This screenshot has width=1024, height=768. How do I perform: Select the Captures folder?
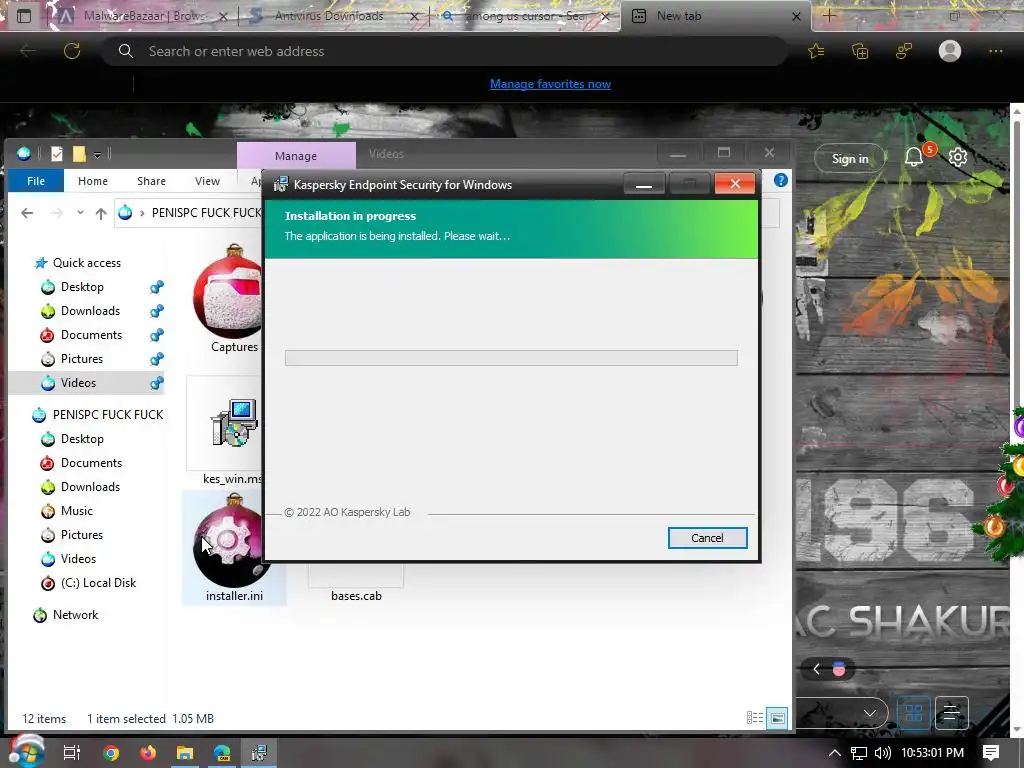(x=230, y=300)
